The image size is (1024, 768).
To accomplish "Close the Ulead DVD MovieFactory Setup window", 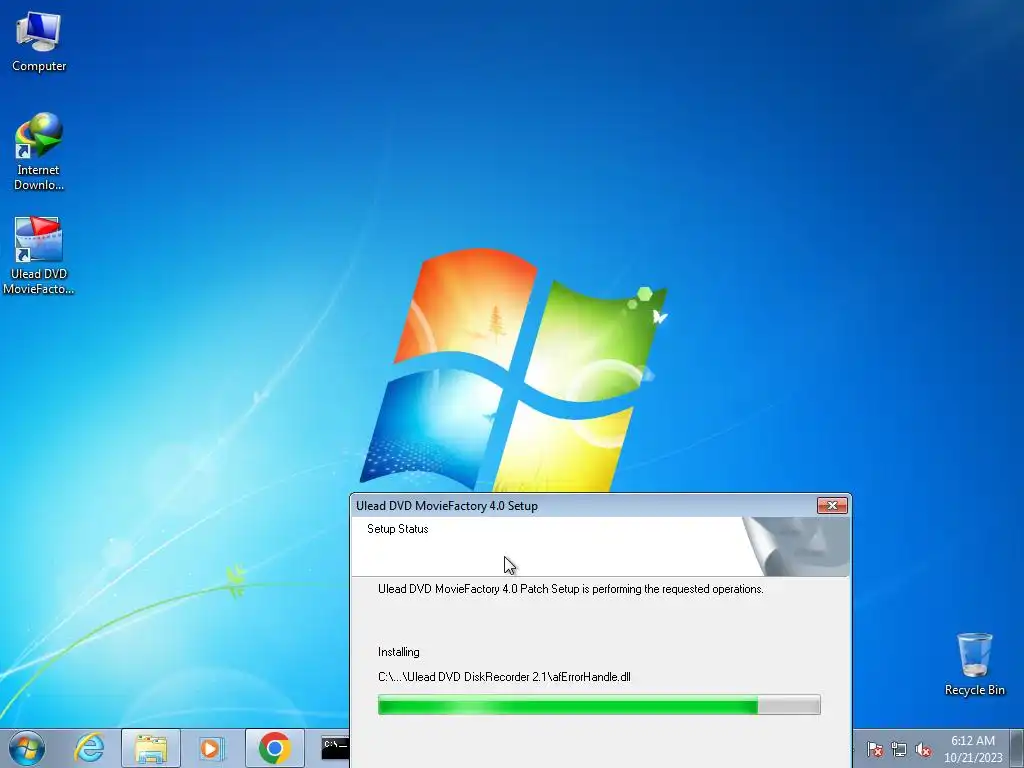I will point(832,505).
